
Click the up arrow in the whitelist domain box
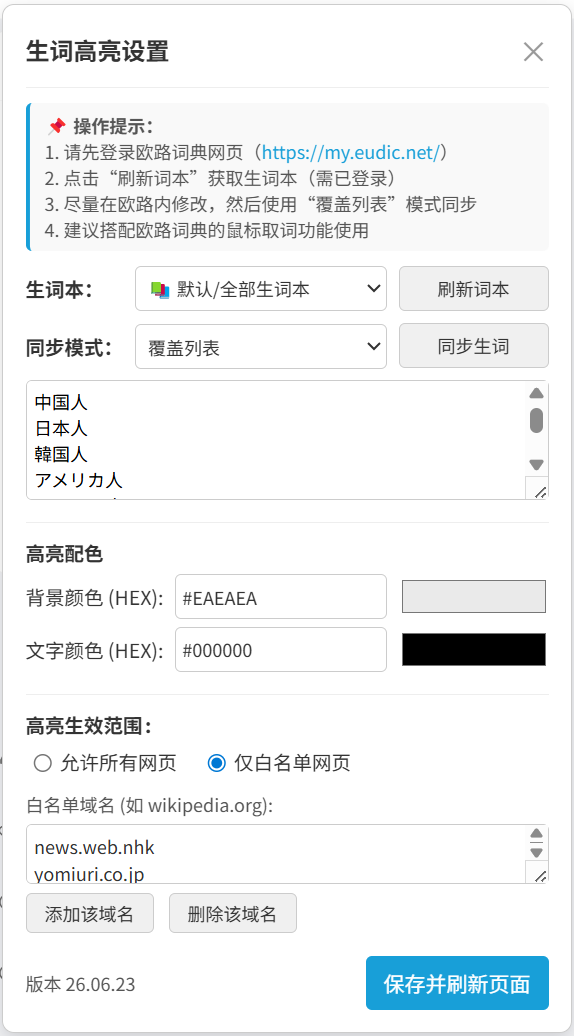536,834
